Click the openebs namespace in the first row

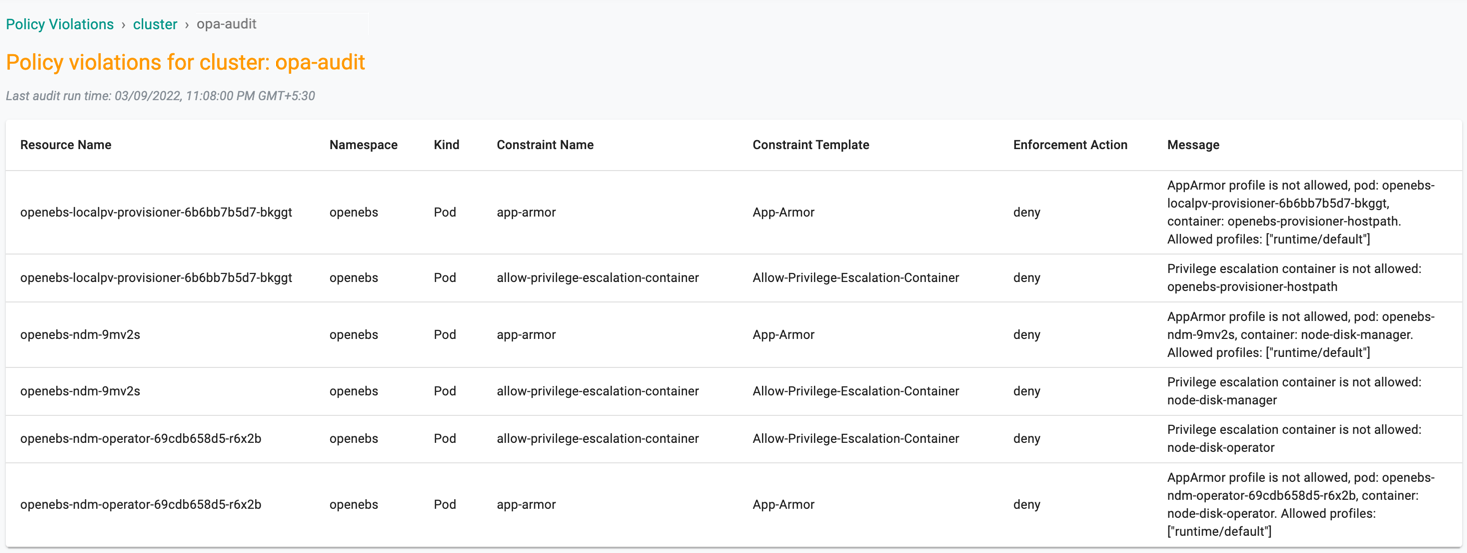[354, 212]
